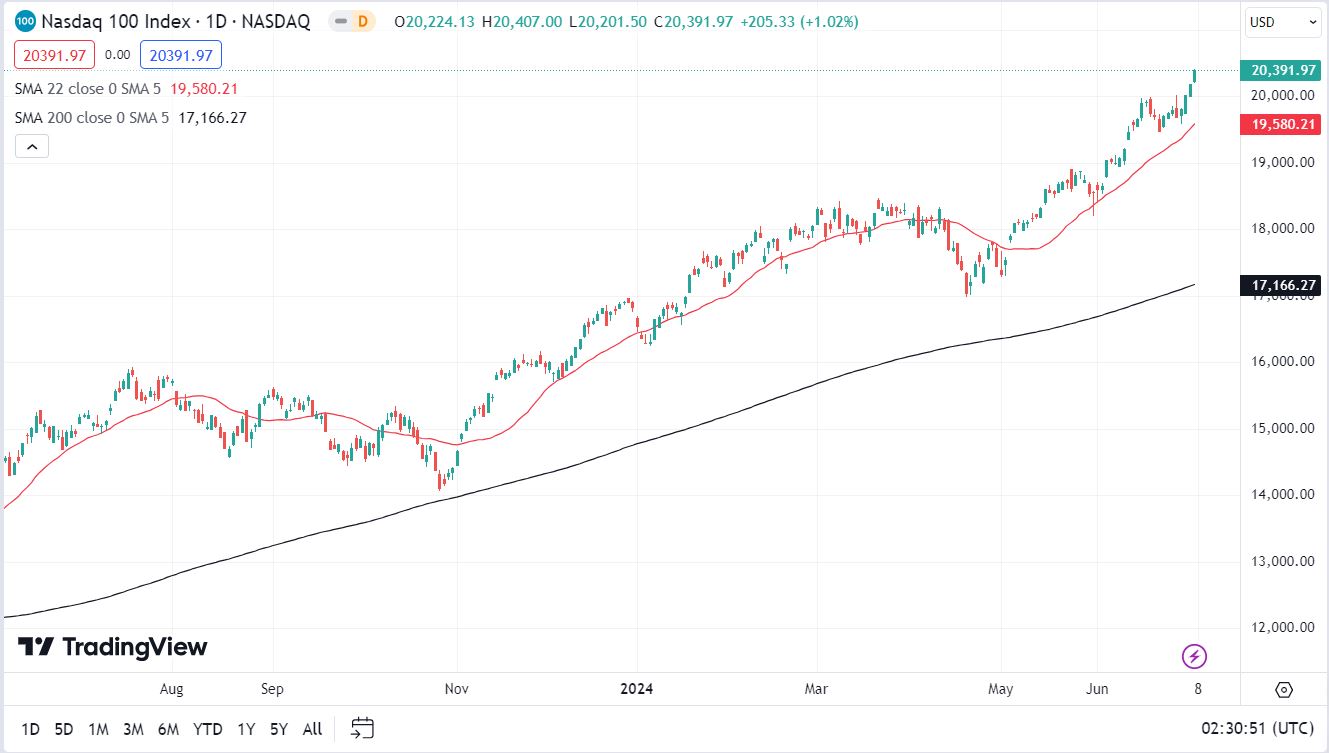
Task: Show the All time range
Action: coord(312,729)
